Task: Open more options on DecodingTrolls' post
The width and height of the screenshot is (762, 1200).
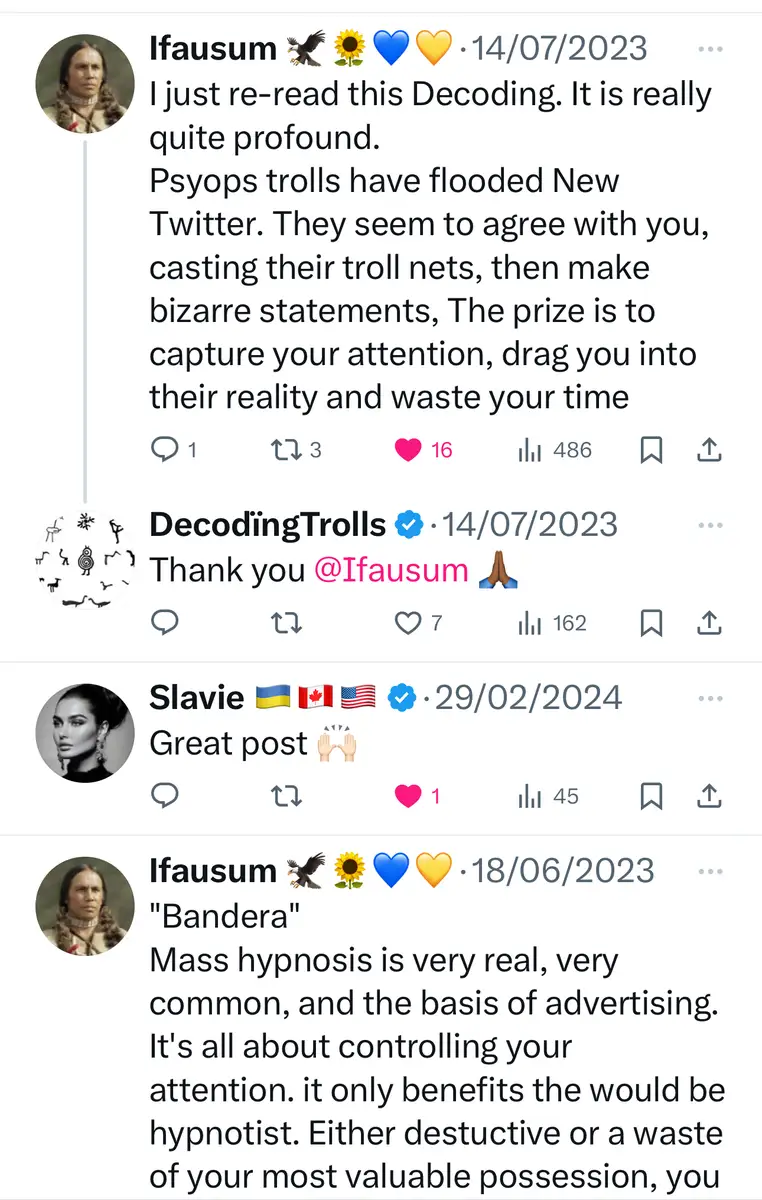Action: tap(709, 525)
